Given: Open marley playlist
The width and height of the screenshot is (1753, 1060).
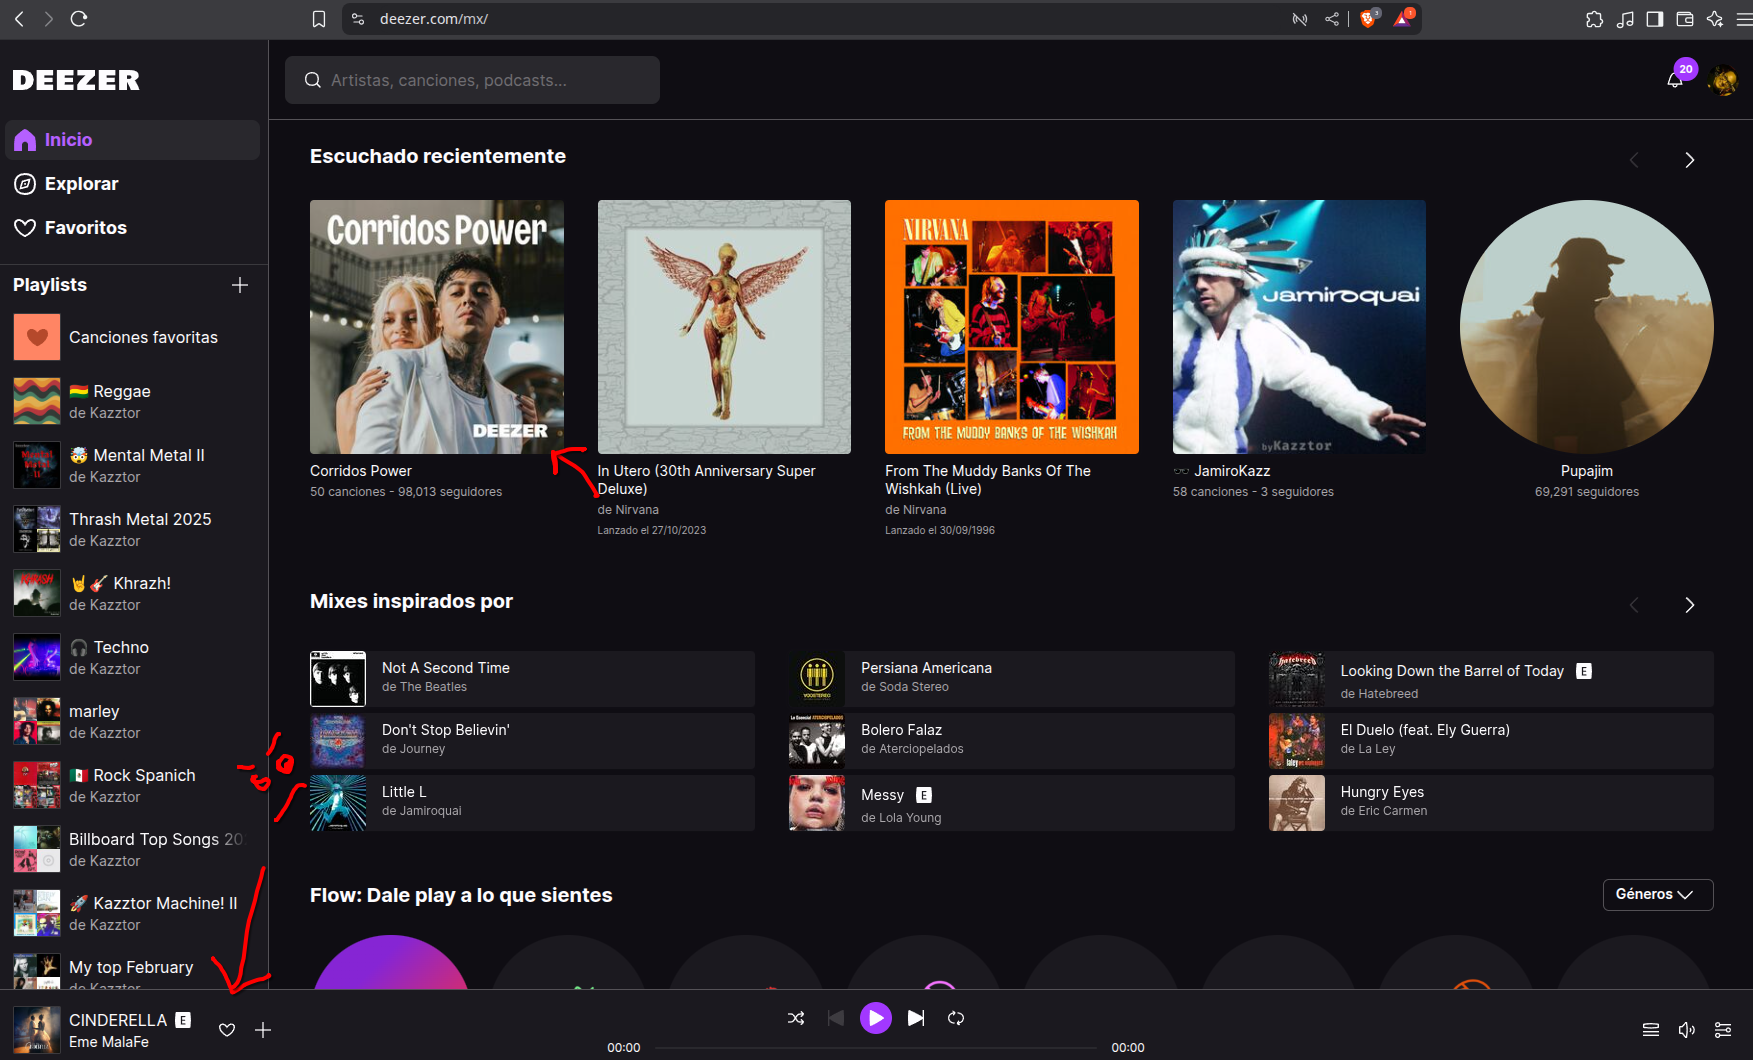Looking at the screenshot, I should [x=132, y=721].
